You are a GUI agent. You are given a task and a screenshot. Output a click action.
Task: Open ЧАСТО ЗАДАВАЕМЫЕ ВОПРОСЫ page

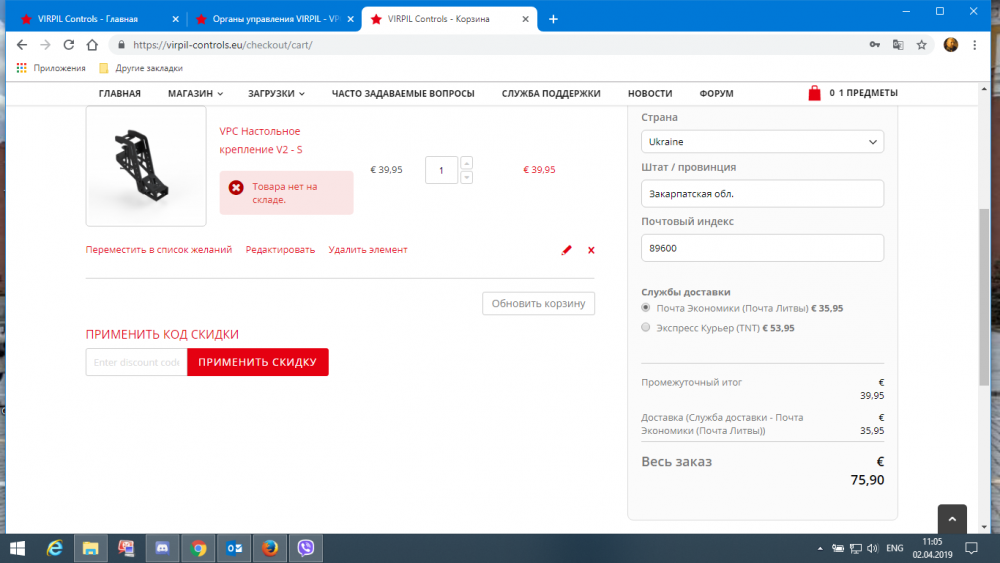[x=403, y=93]
